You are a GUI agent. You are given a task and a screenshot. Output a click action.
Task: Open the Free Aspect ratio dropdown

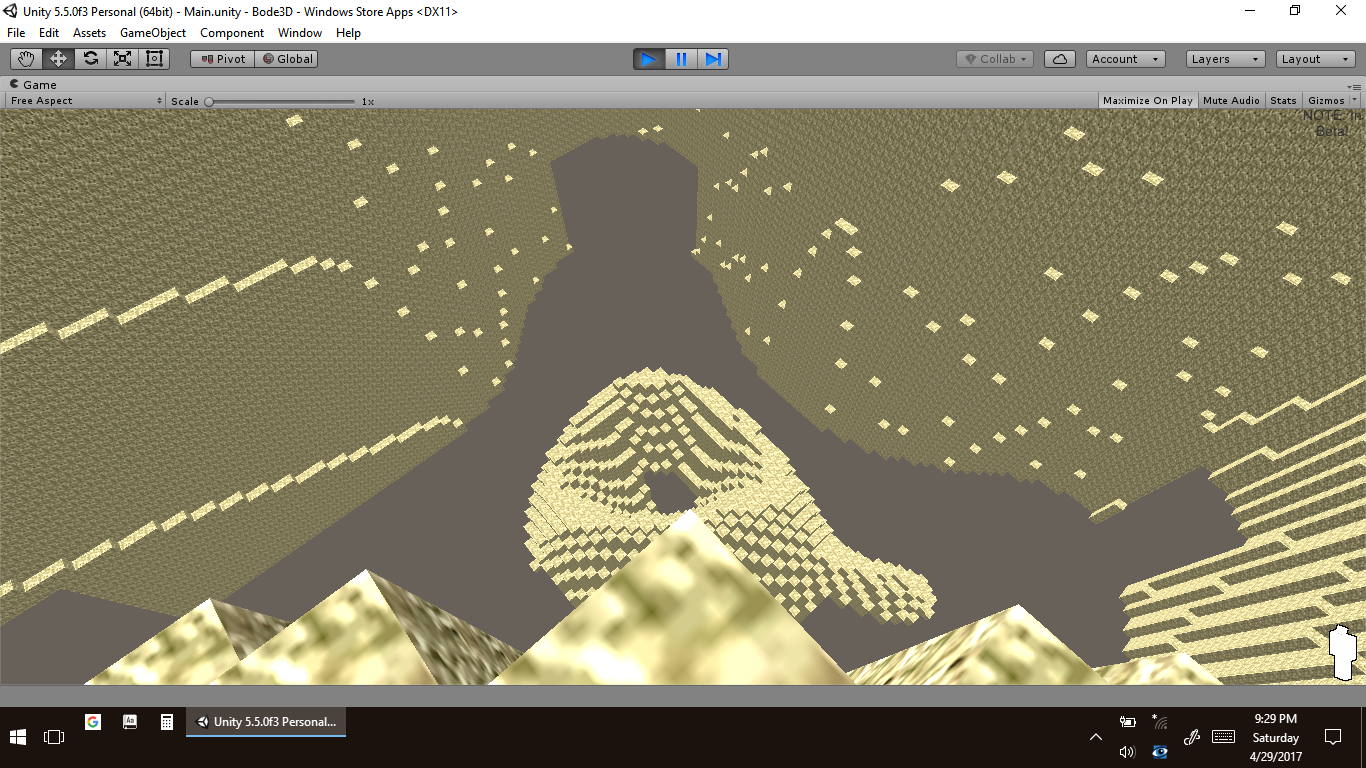coord(86,101)
